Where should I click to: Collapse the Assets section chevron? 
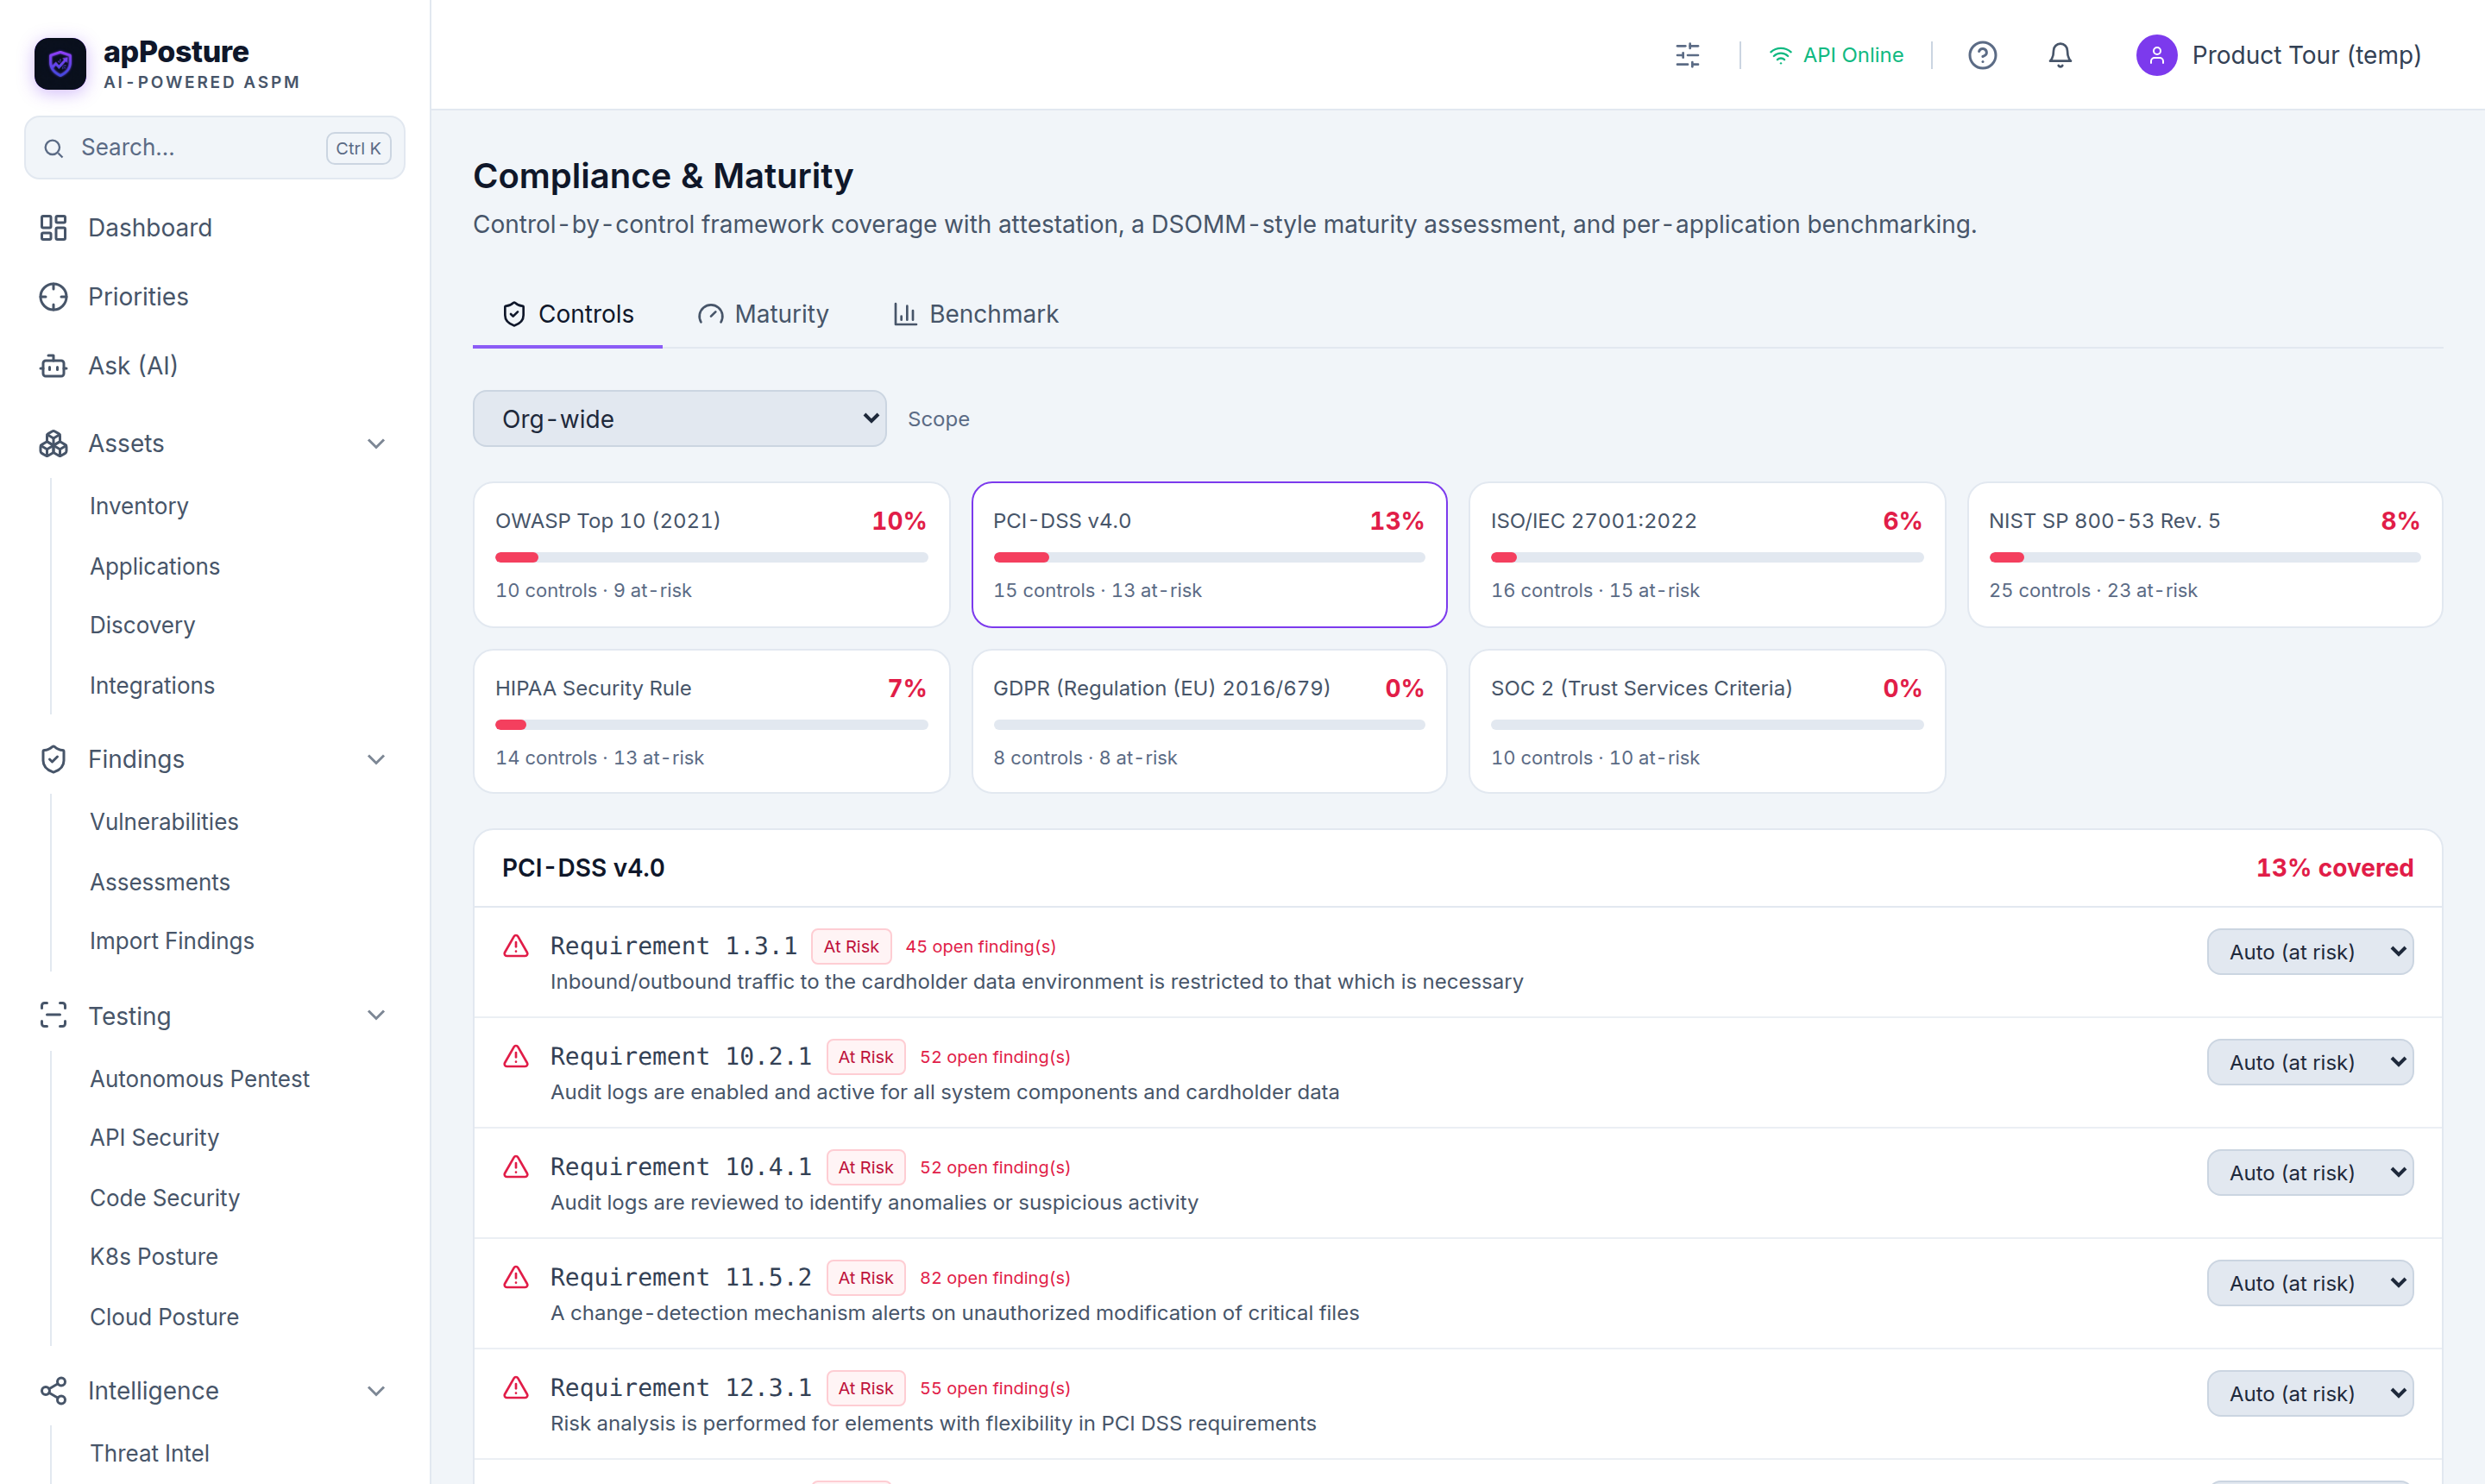pos(376,443)
